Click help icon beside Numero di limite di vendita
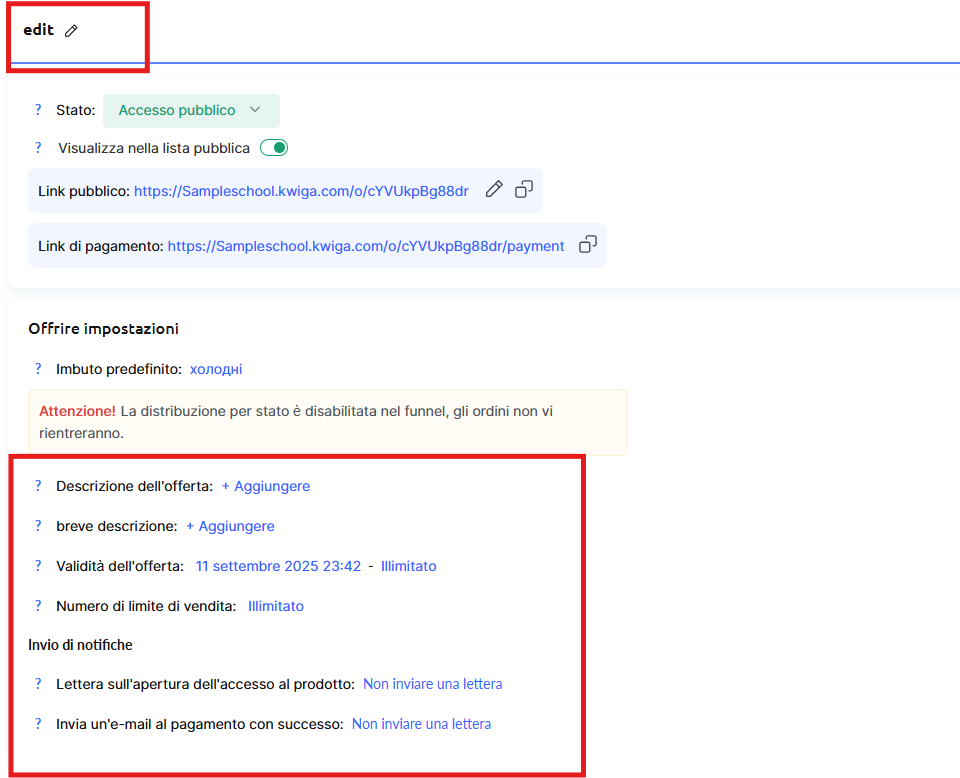The width and height of the screenshot is (960, 778). [x=39, y=606]
